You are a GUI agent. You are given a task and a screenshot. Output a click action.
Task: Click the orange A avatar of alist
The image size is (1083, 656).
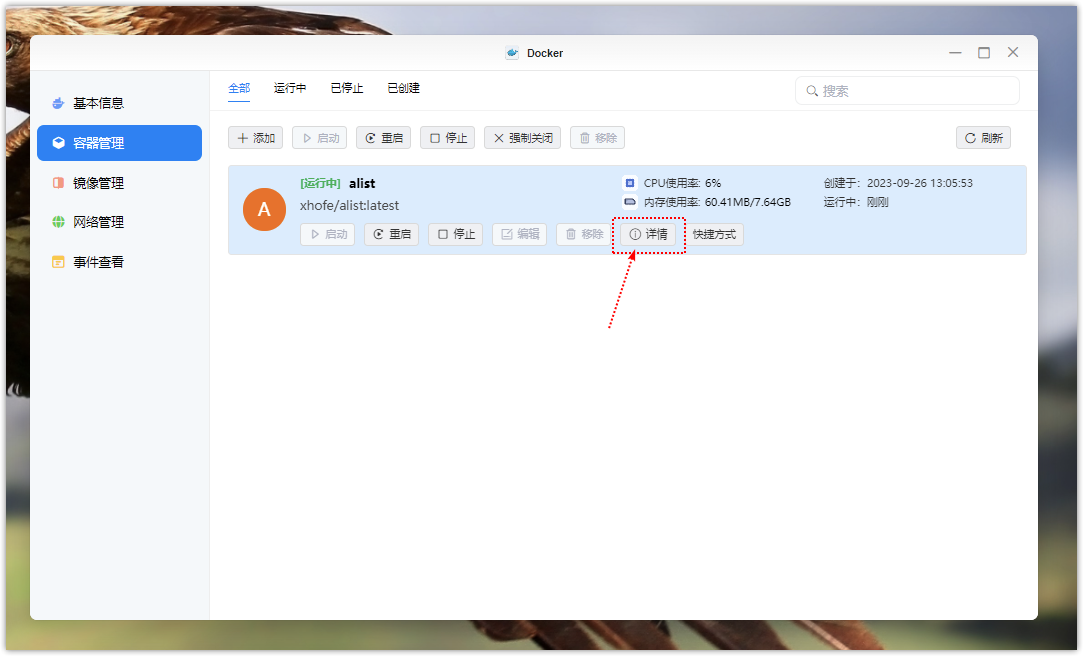[x=265, y=209]
